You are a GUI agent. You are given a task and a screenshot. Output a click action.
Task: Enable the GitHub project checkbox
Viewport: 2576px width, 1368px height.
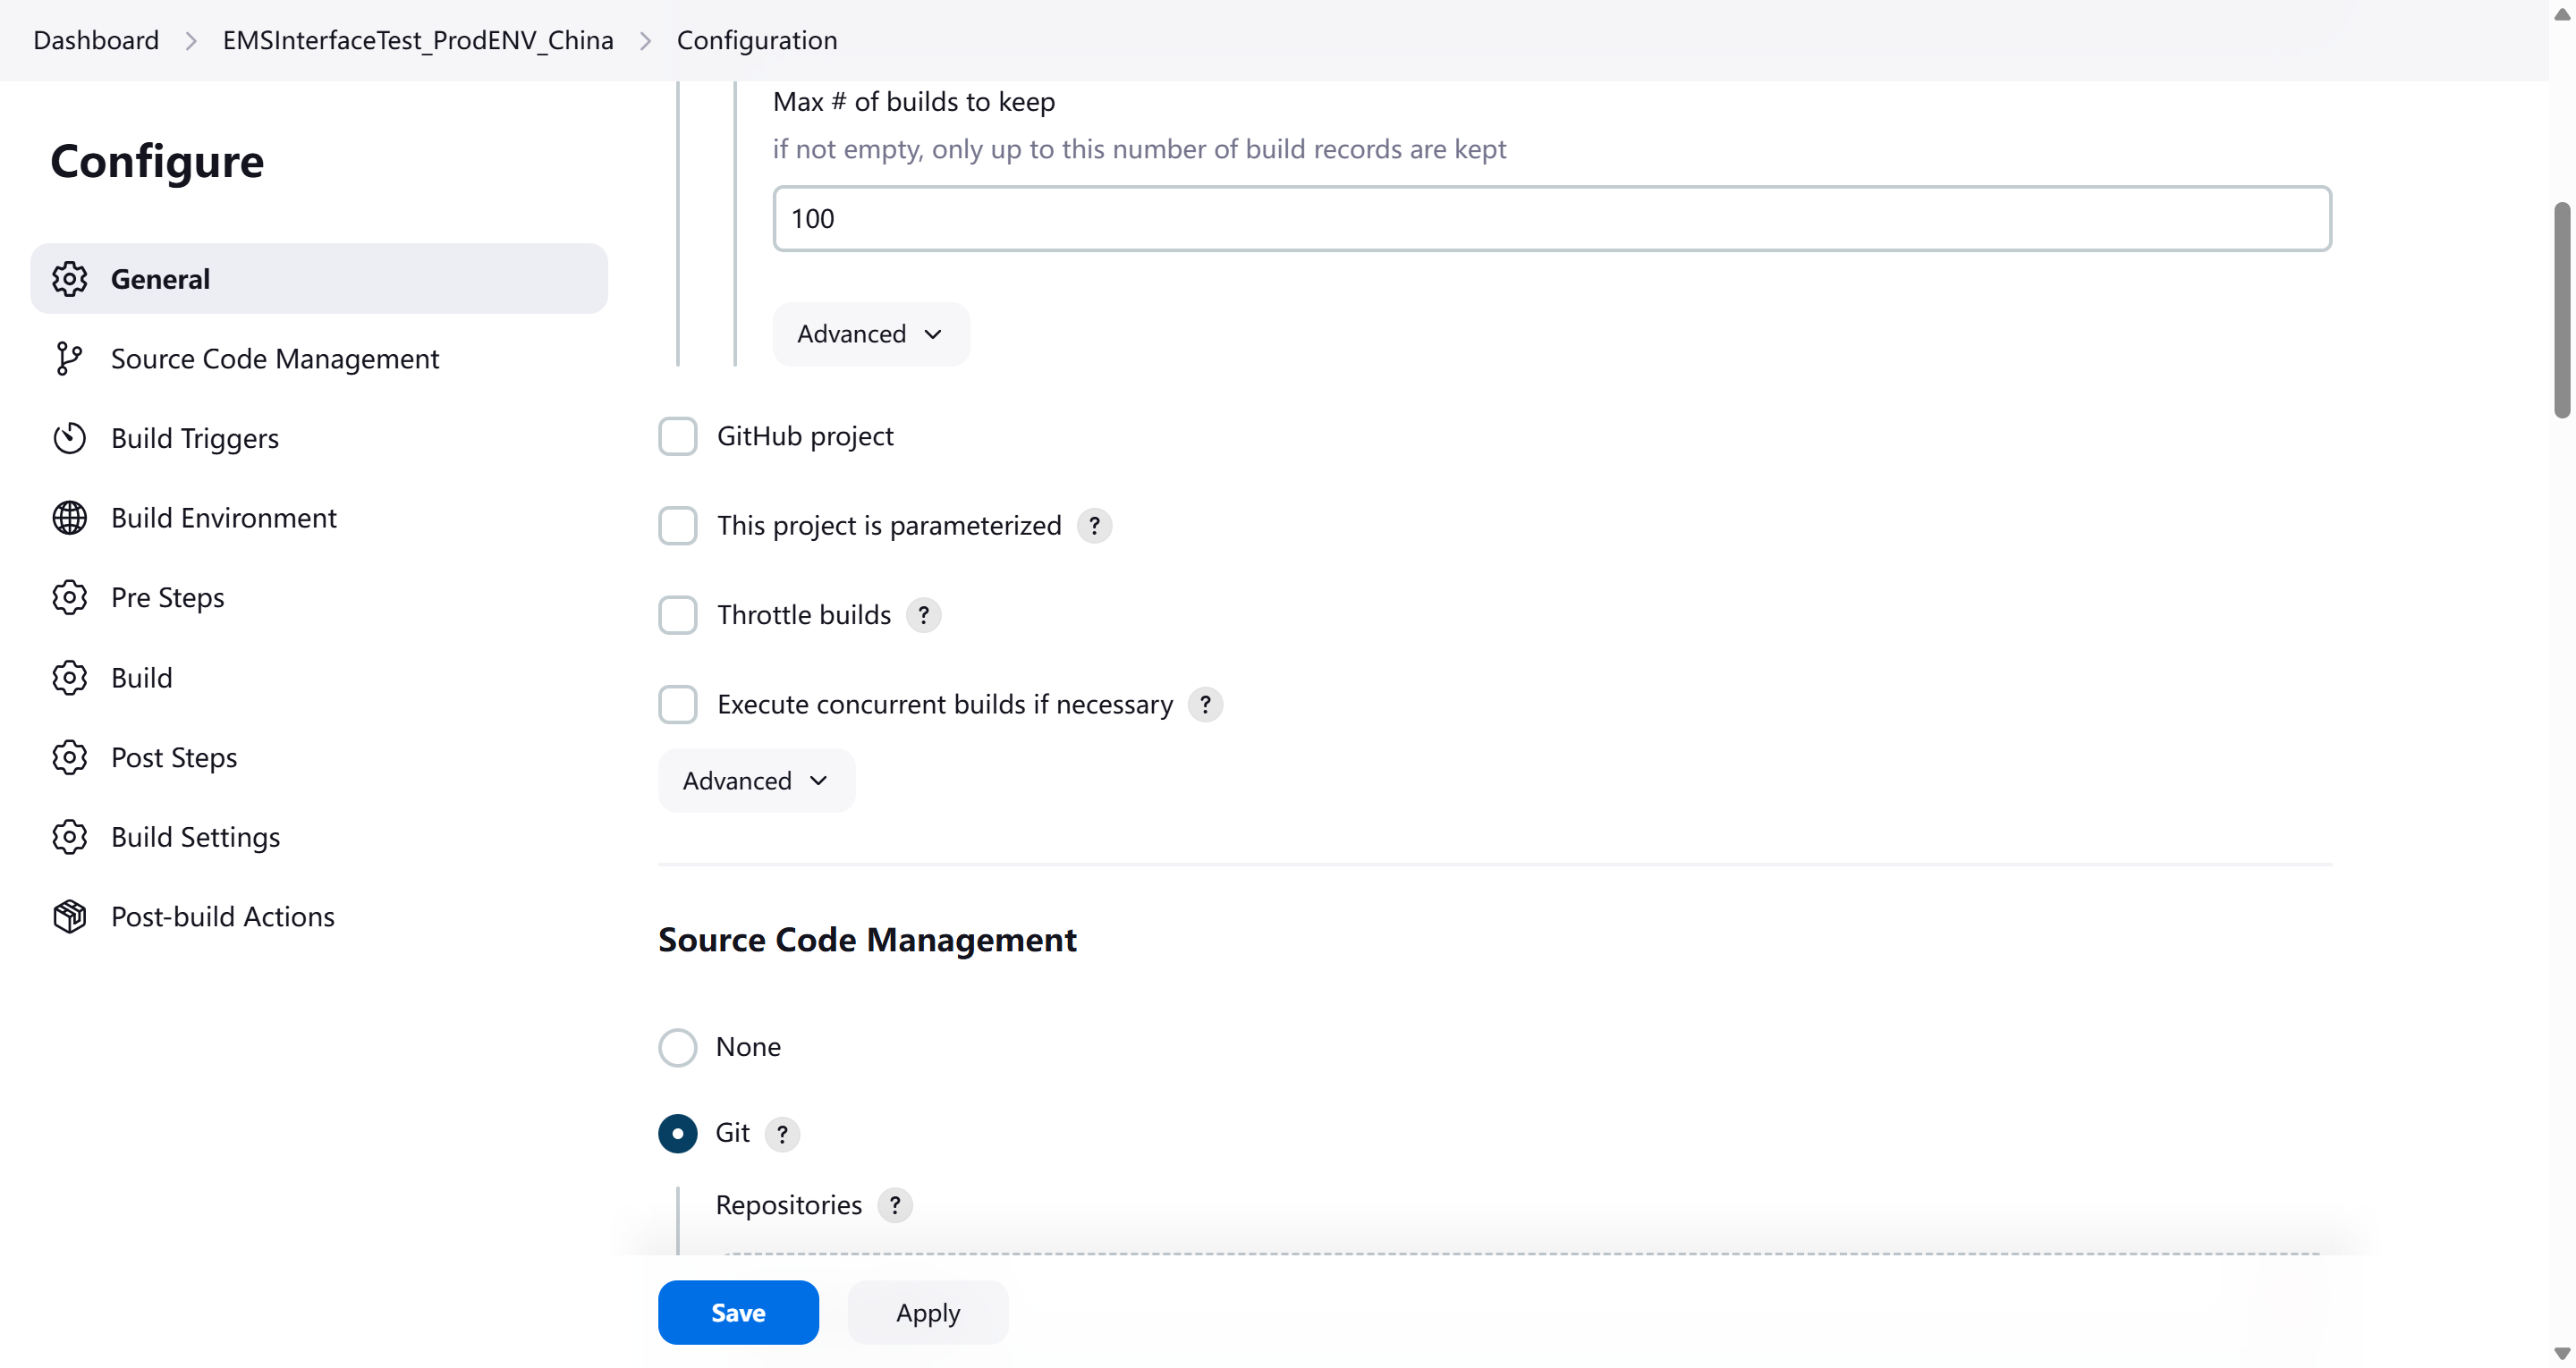(677, 437)
